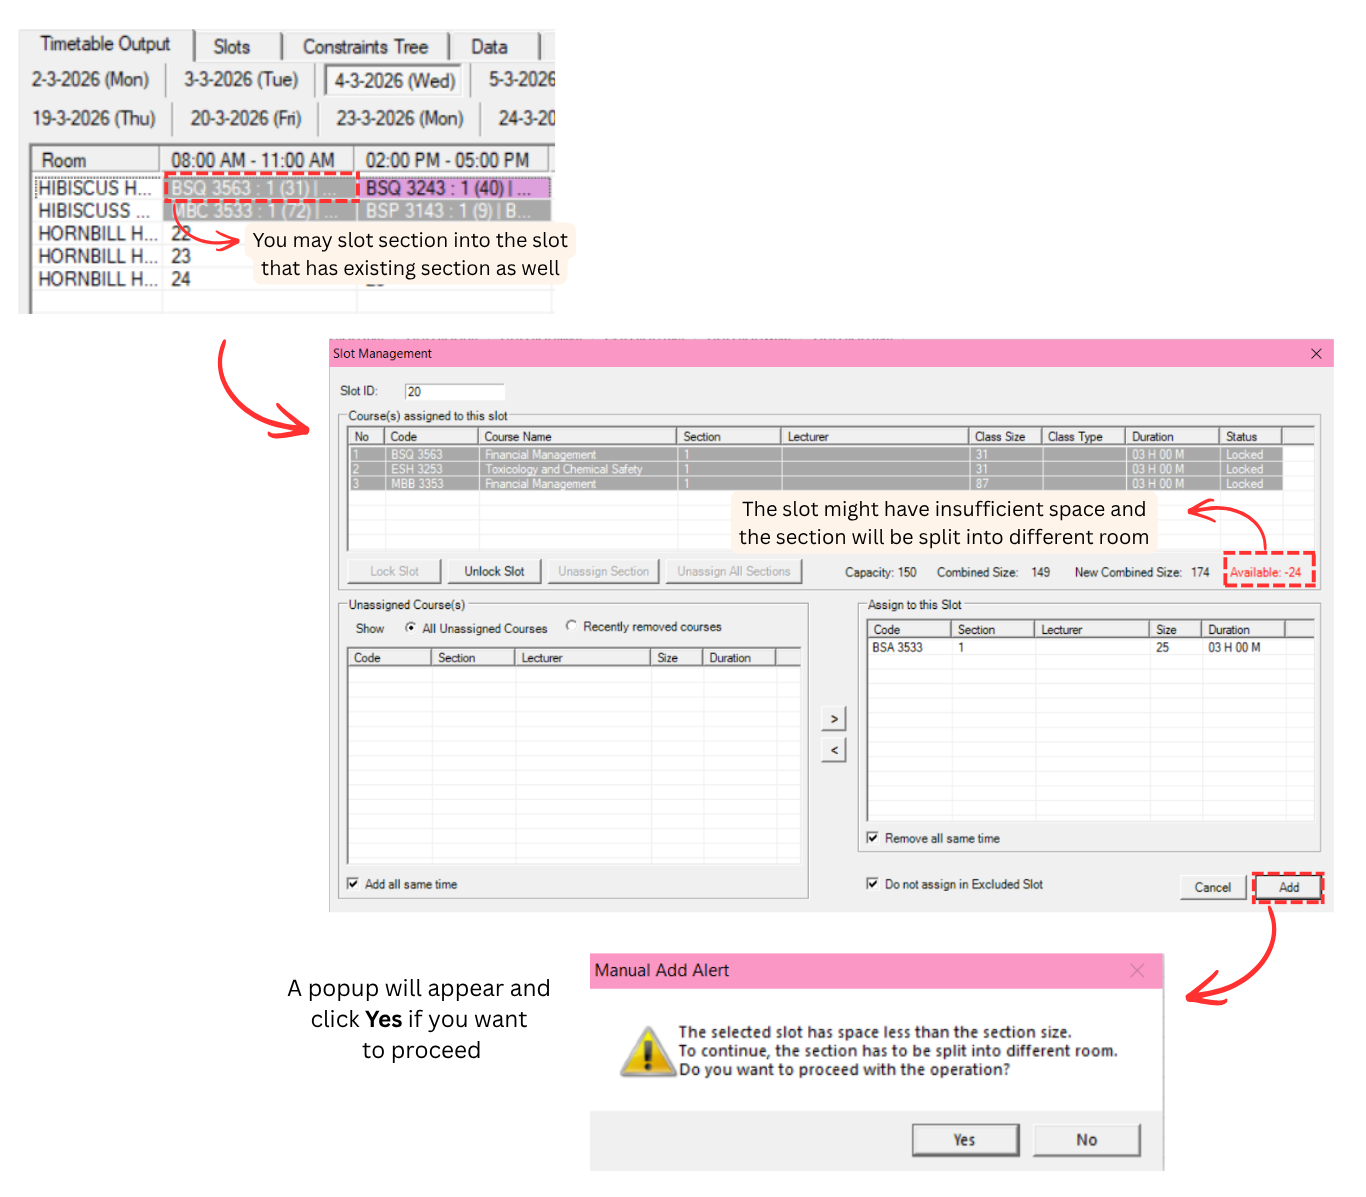This screenshot has height=1197, width=1366.
Task: Open the Constraints Tree tab
Action: tap(365, 47)
